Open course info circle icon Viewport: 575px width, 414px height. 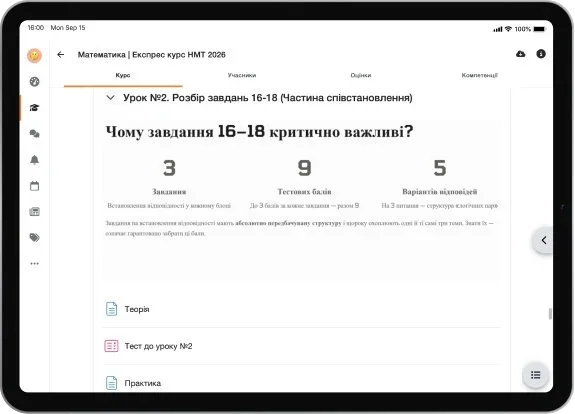point(541,54)
